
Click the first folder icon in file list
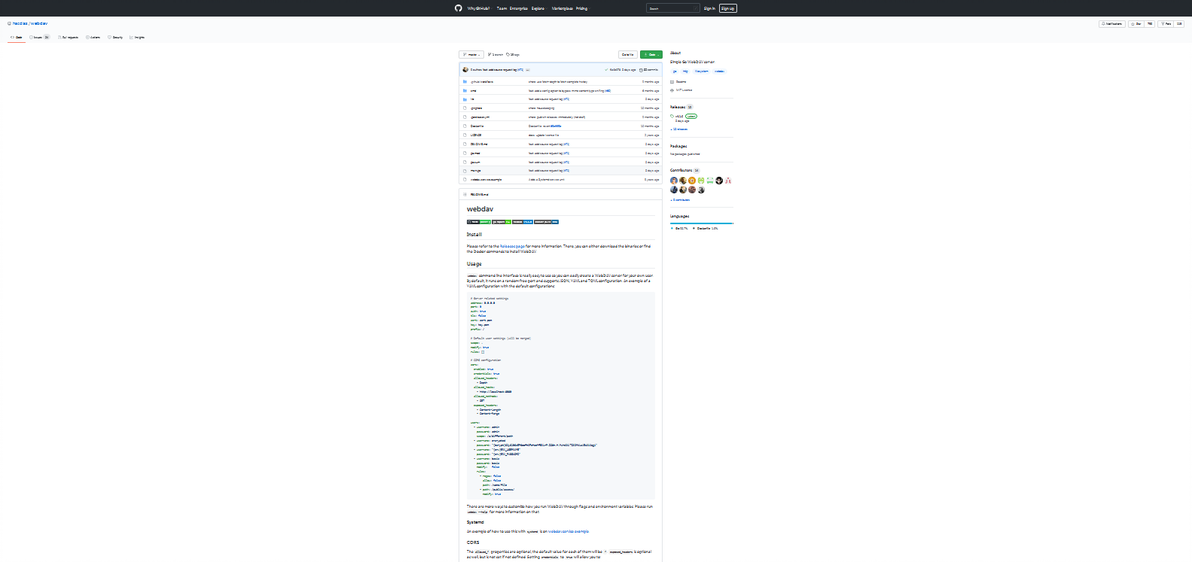(x=465, y=81)
